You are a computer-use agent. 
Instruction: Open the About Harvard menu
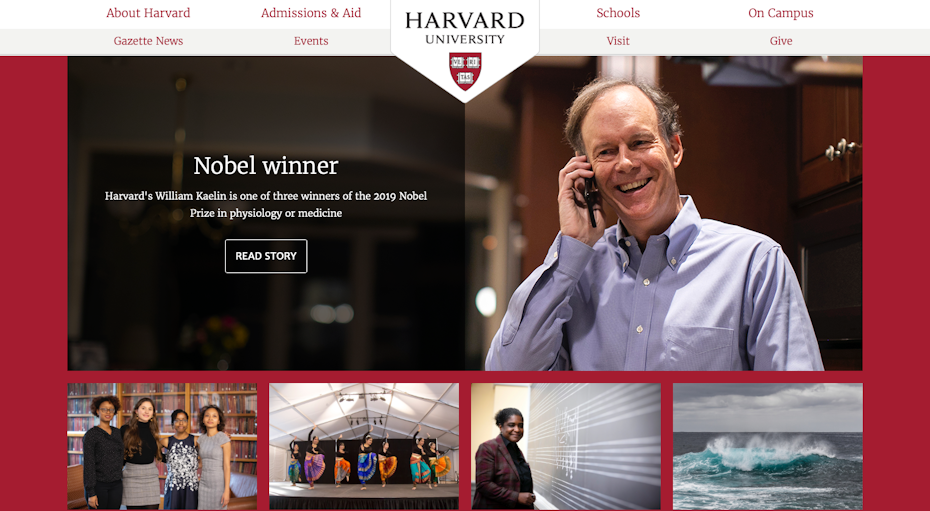pyautogui.click(x=148, y=13)
